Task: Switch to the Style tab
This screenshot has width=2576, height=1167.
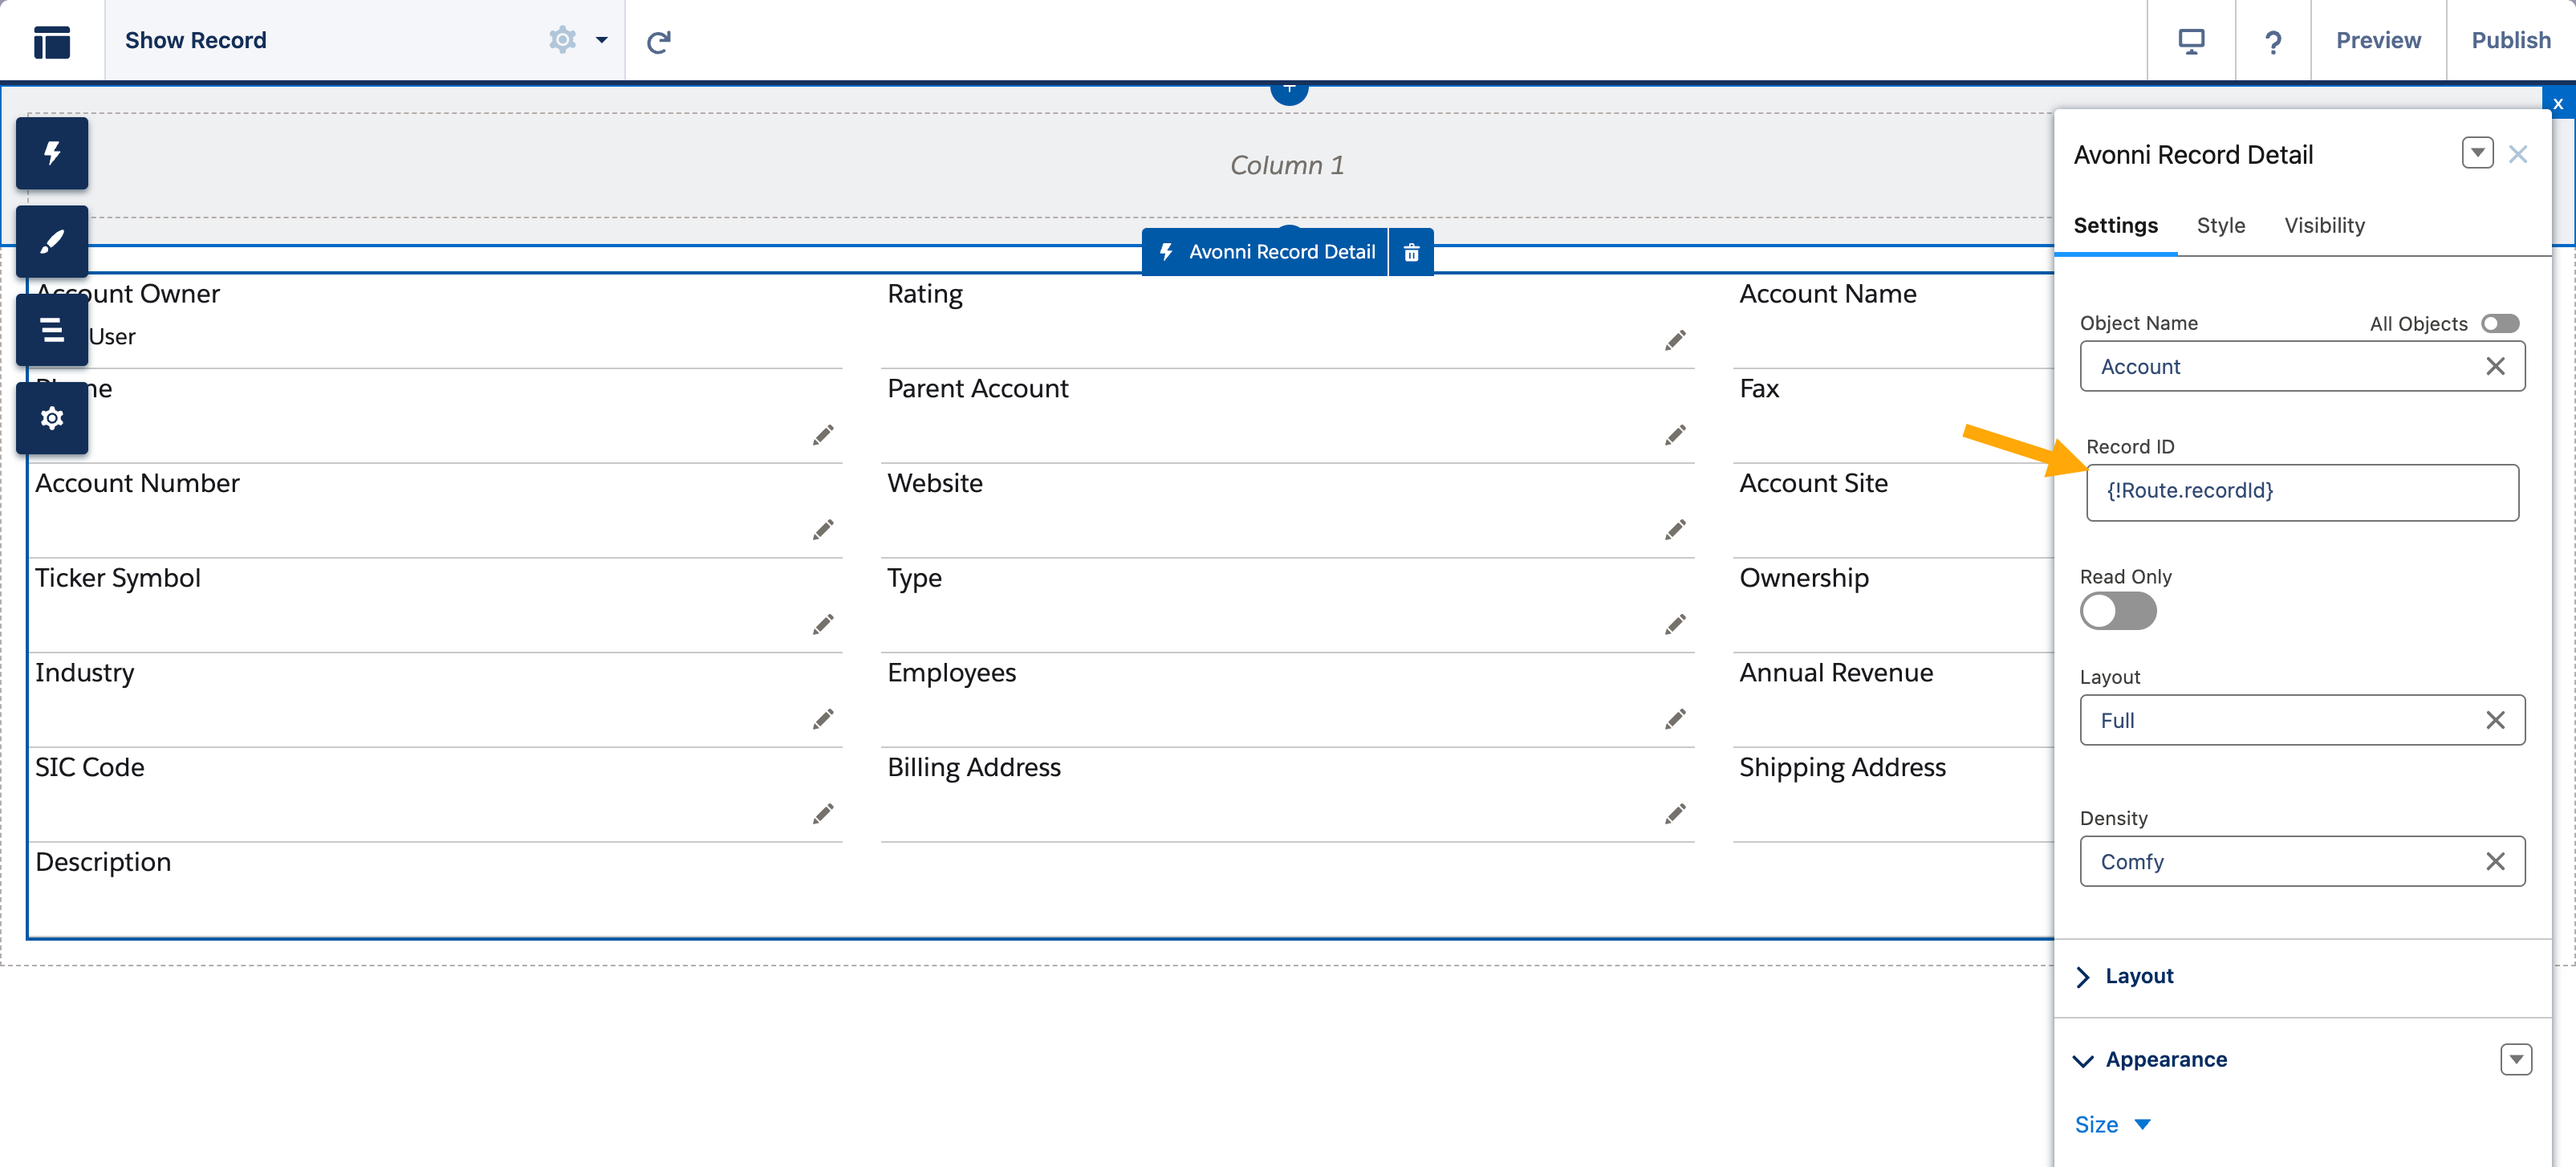Action: pyautogui.click(x=2220, y=225)
